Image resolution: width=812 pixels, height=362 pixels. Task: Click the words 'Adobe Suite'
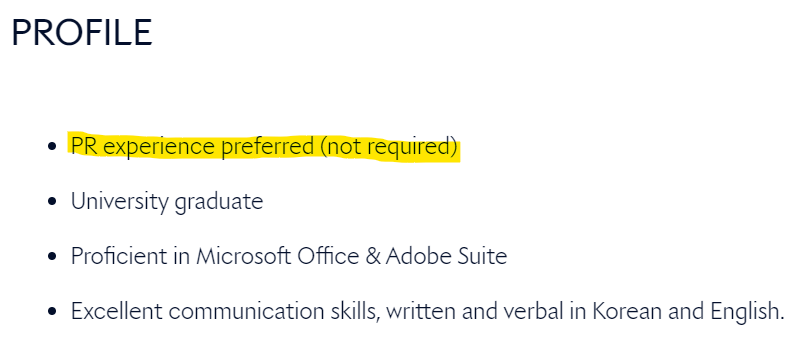446,256
